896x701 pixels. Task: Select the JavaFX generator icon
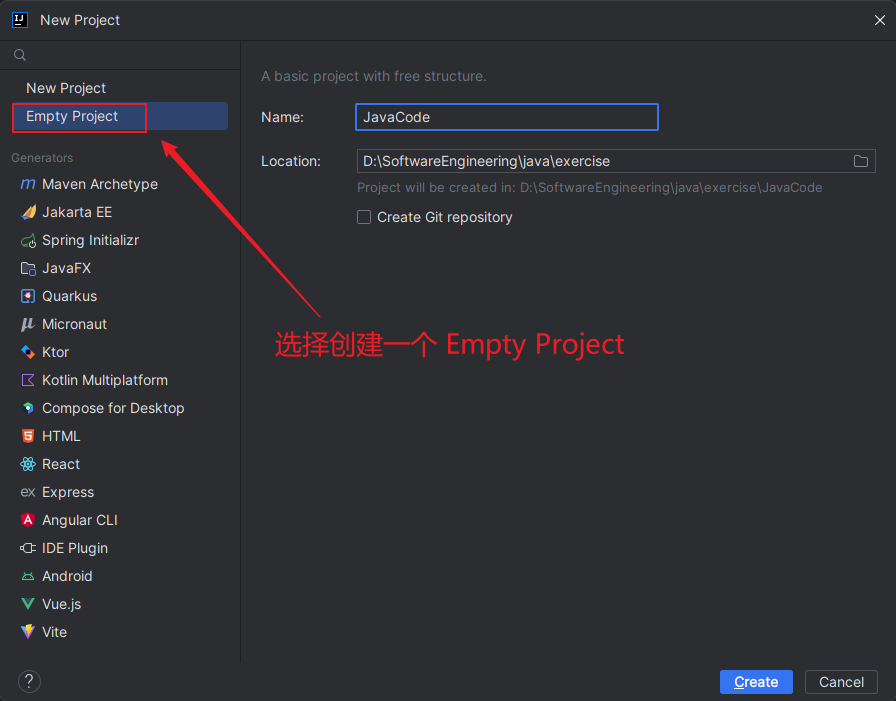[28, 268]
